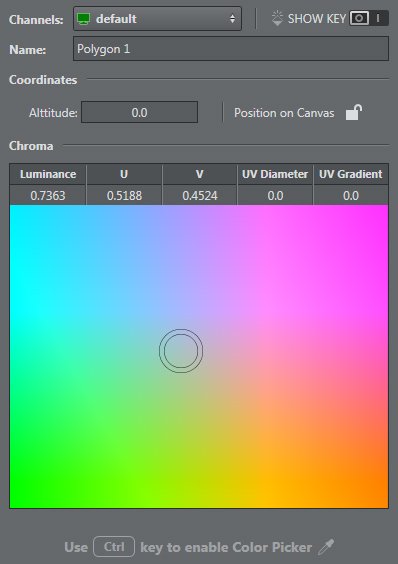Click the Position on Canvas label
This screenshot has height=564, width=398.
tap(284, 113)
